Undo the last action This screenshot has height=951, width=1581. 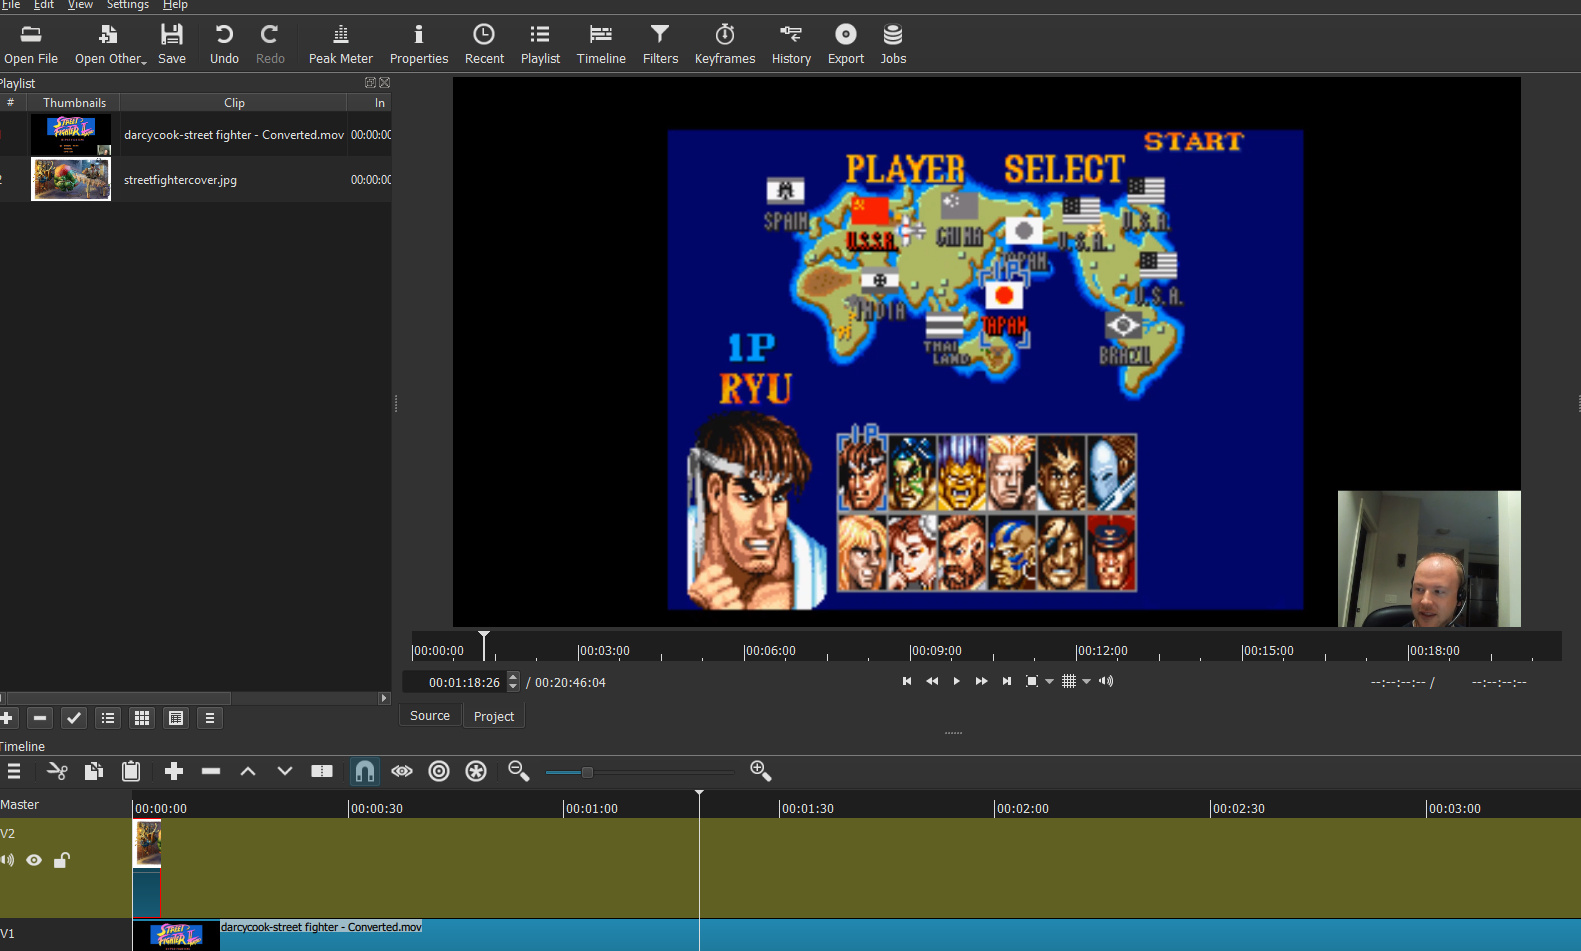pyautogui.click(x=224, y=45)
